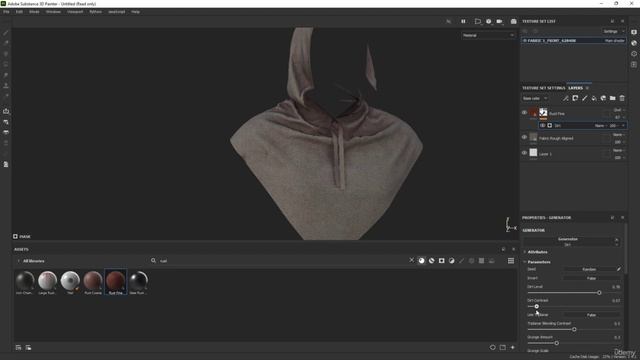Open Fabric Rough Aligned blending mode dropdown

coord(618,135)
